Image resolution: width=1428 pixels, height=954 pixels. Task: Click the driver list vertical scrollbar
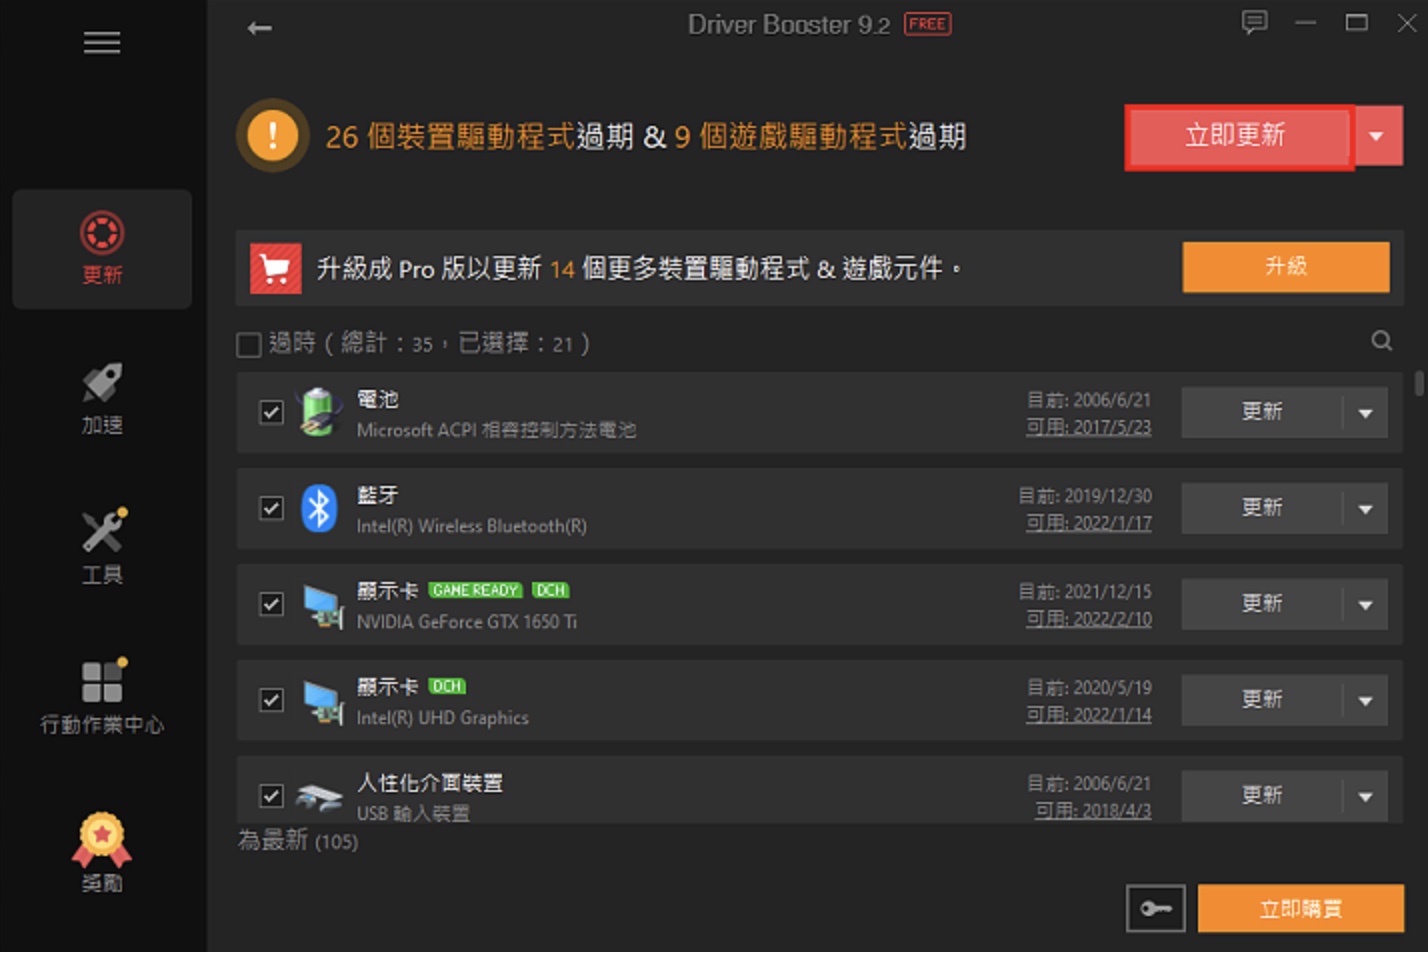click(1418, 383)
